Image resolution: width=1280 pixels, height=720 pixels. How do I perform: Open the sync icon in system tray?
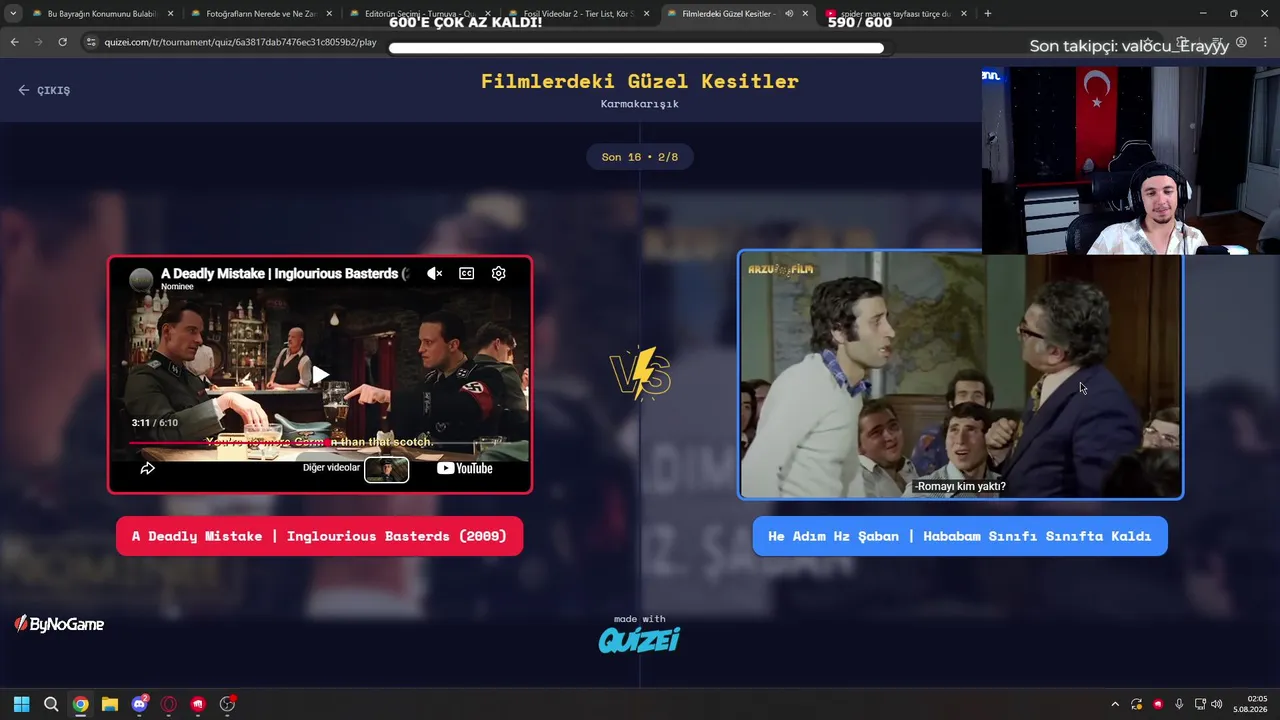click(x=1137, y=704)
